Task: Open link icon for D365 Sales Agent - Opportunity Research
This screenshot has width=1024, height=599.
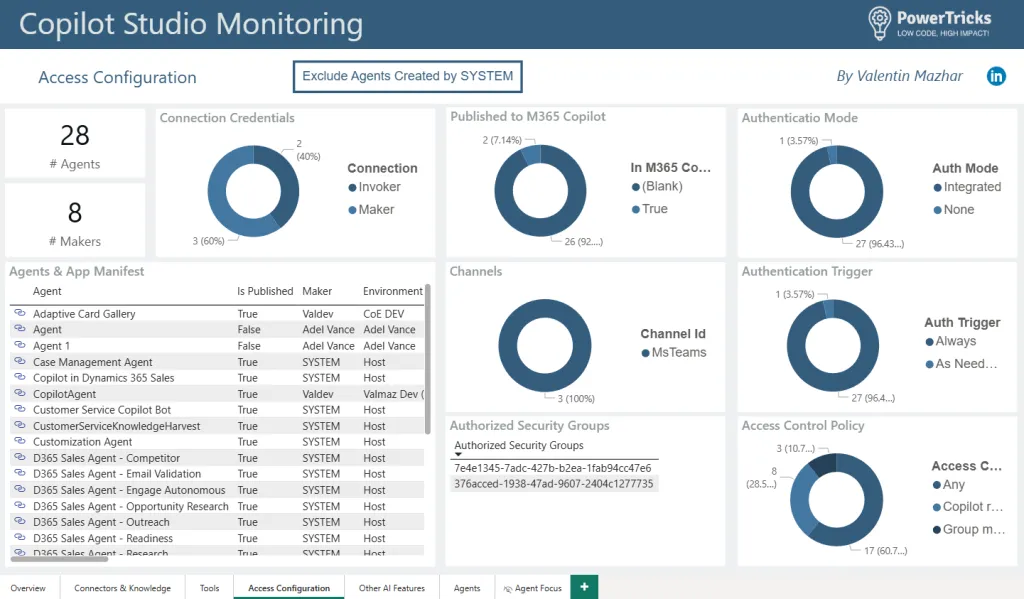Action: click(20, 506)
